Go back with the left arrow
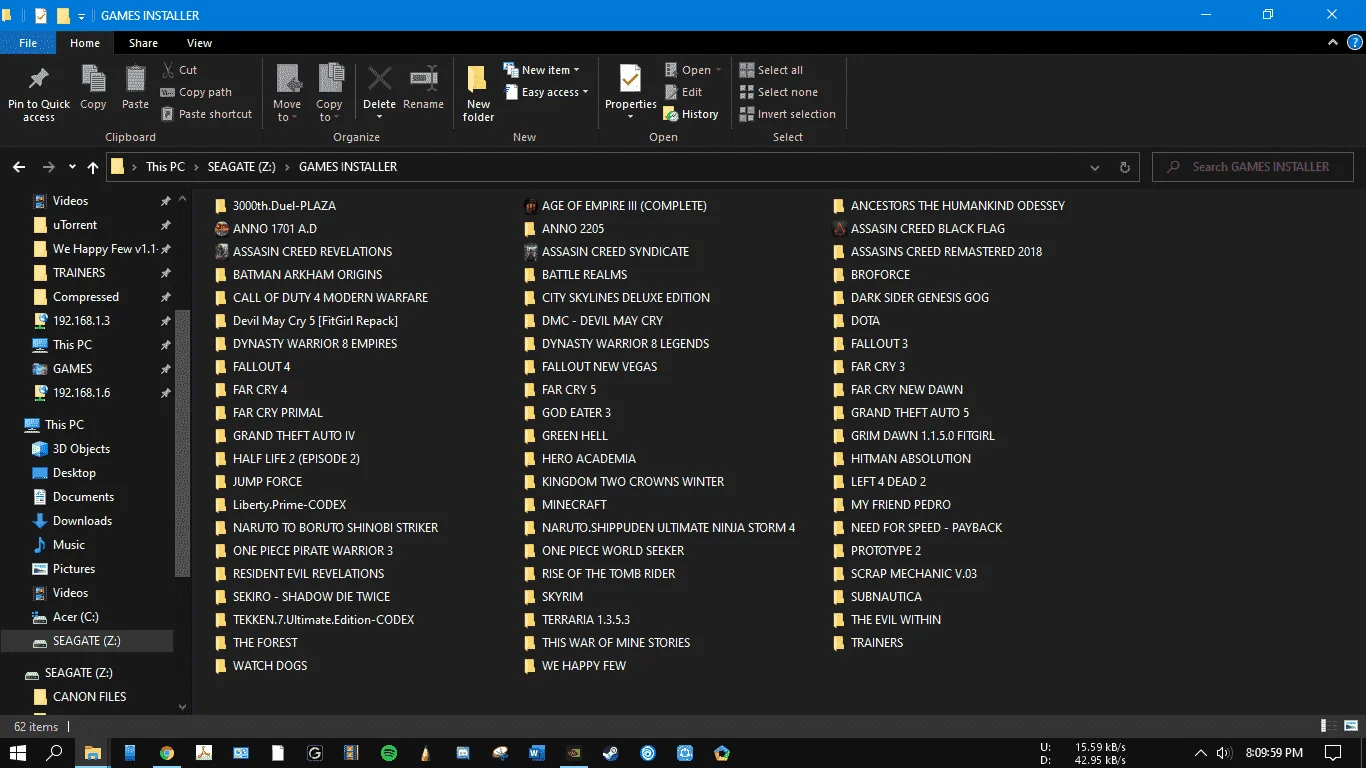1366x768 pixels. (x=19, y=167)
